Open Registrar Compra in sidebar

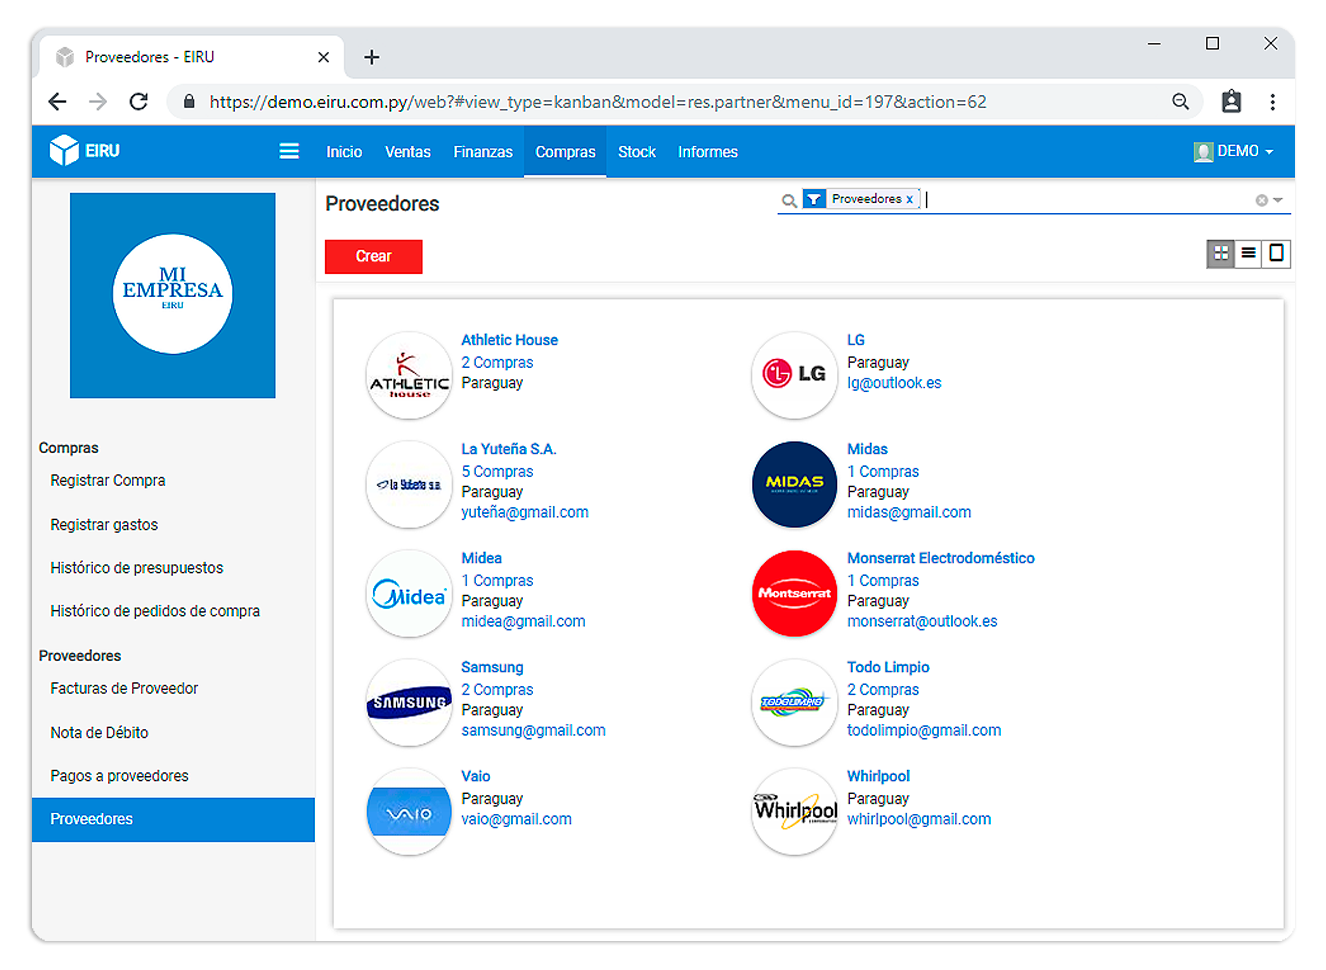tap(108, 480)
